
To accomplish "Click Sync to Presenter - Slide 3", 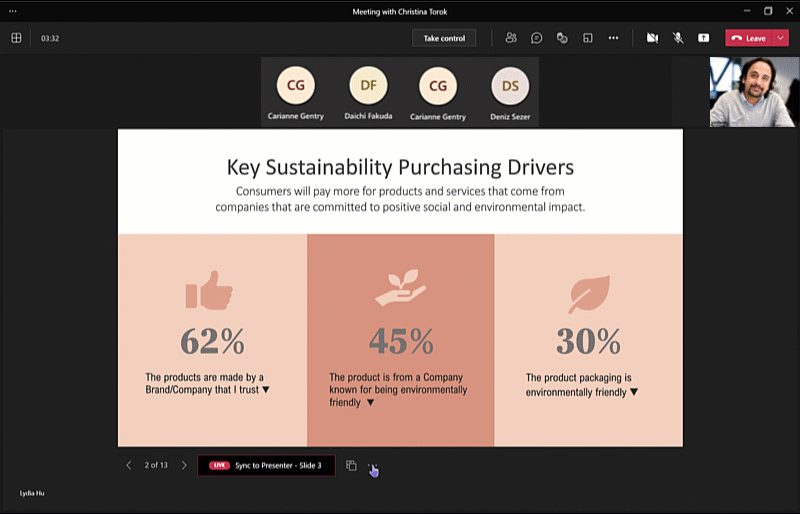I will [x=265, y=465].
